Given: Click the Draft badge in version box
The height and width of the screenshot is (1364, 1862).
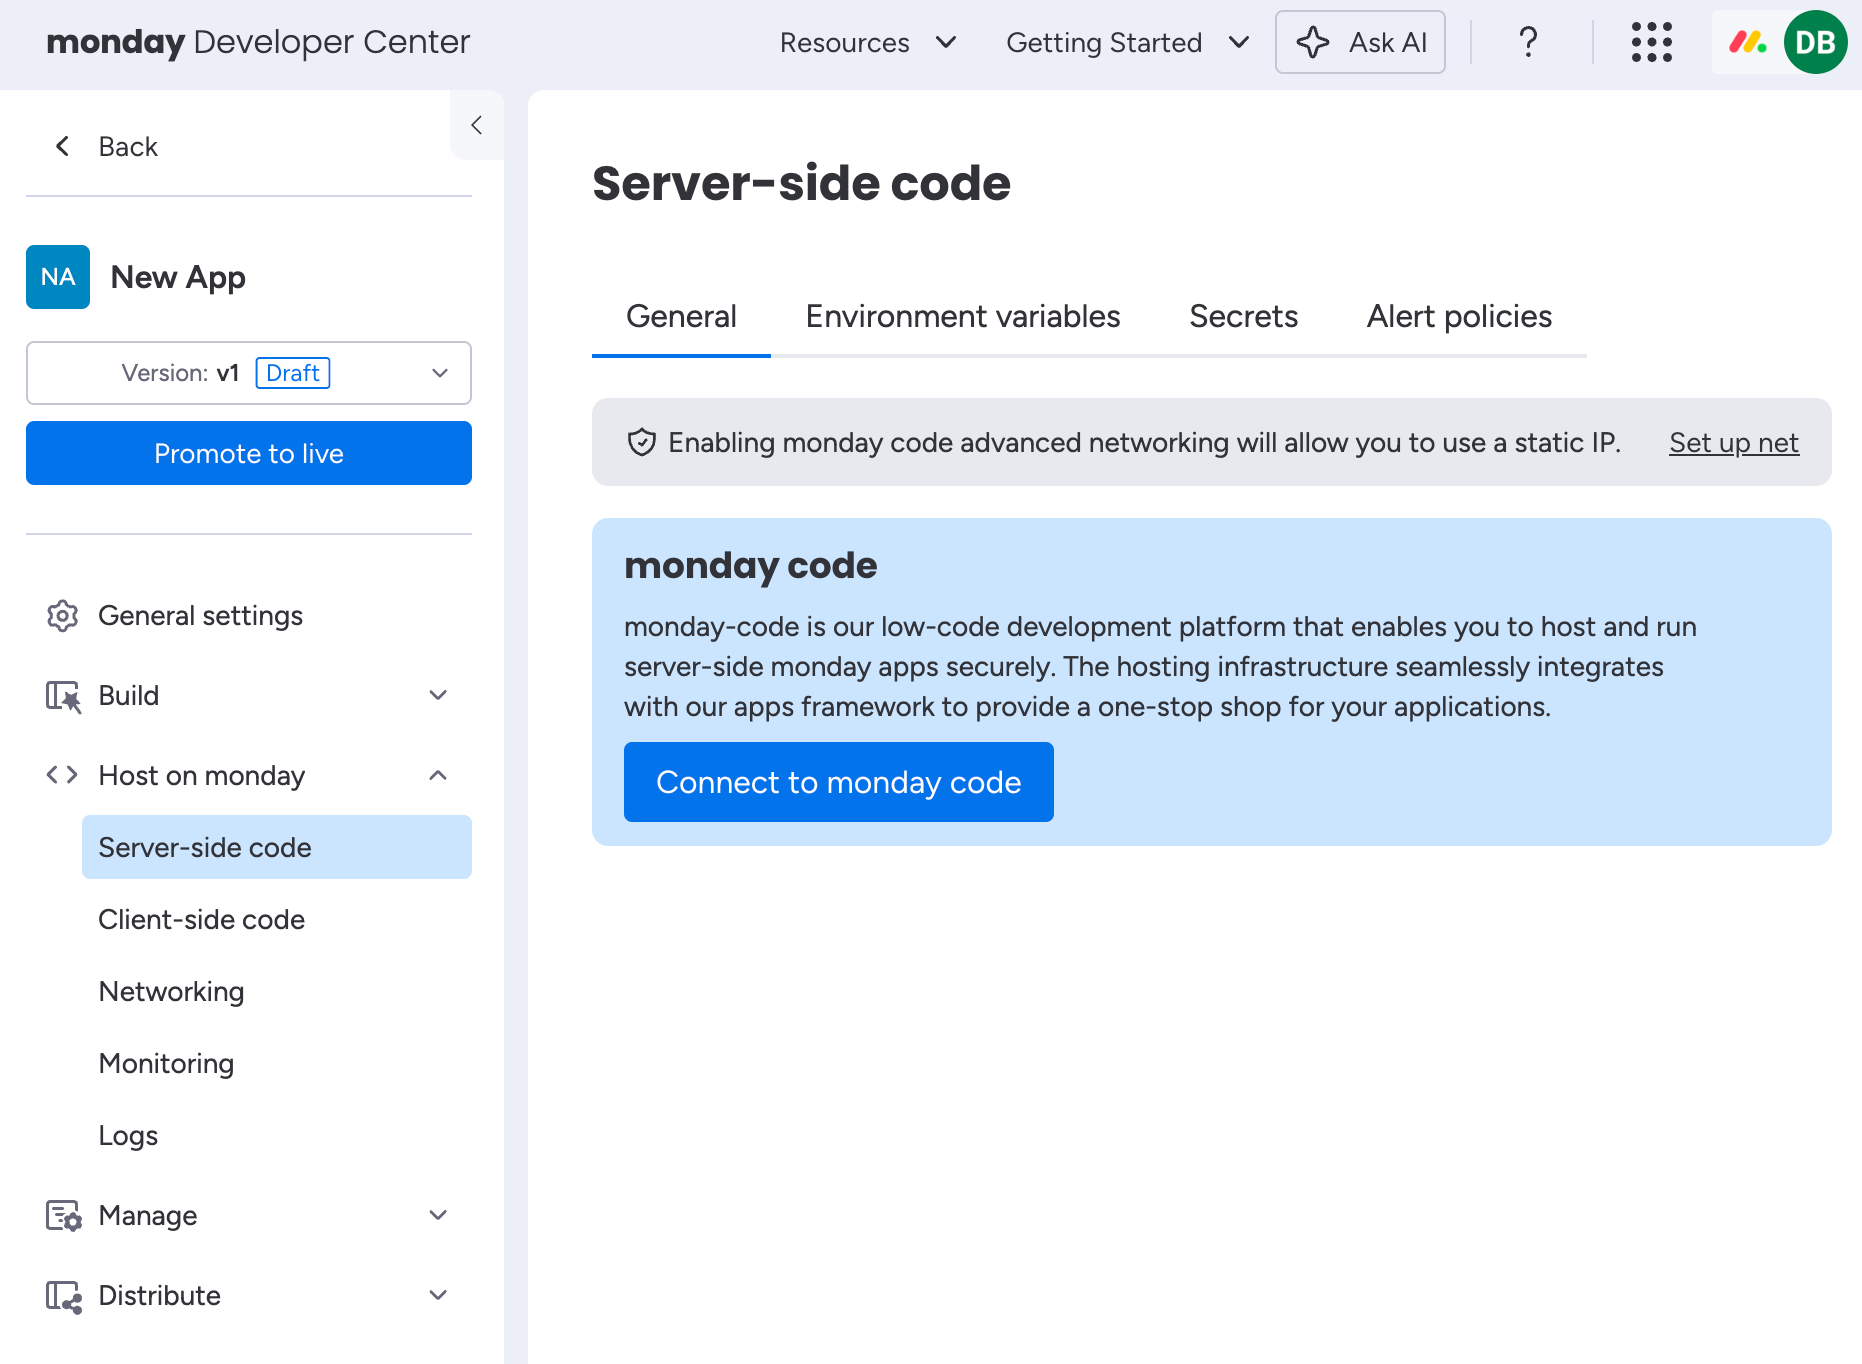Looking at the screenshot, I should pyautogui.click(x=293, y=373).
